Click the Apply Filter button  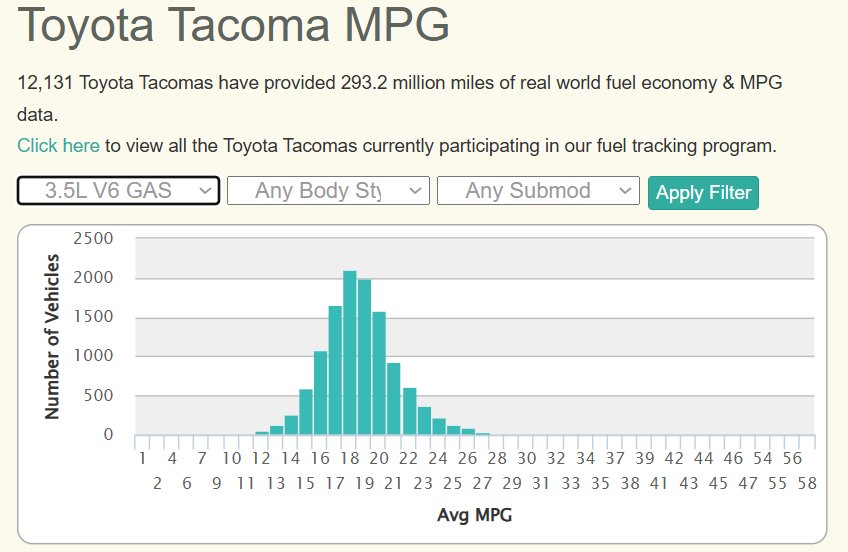click(x=703, y=192)
